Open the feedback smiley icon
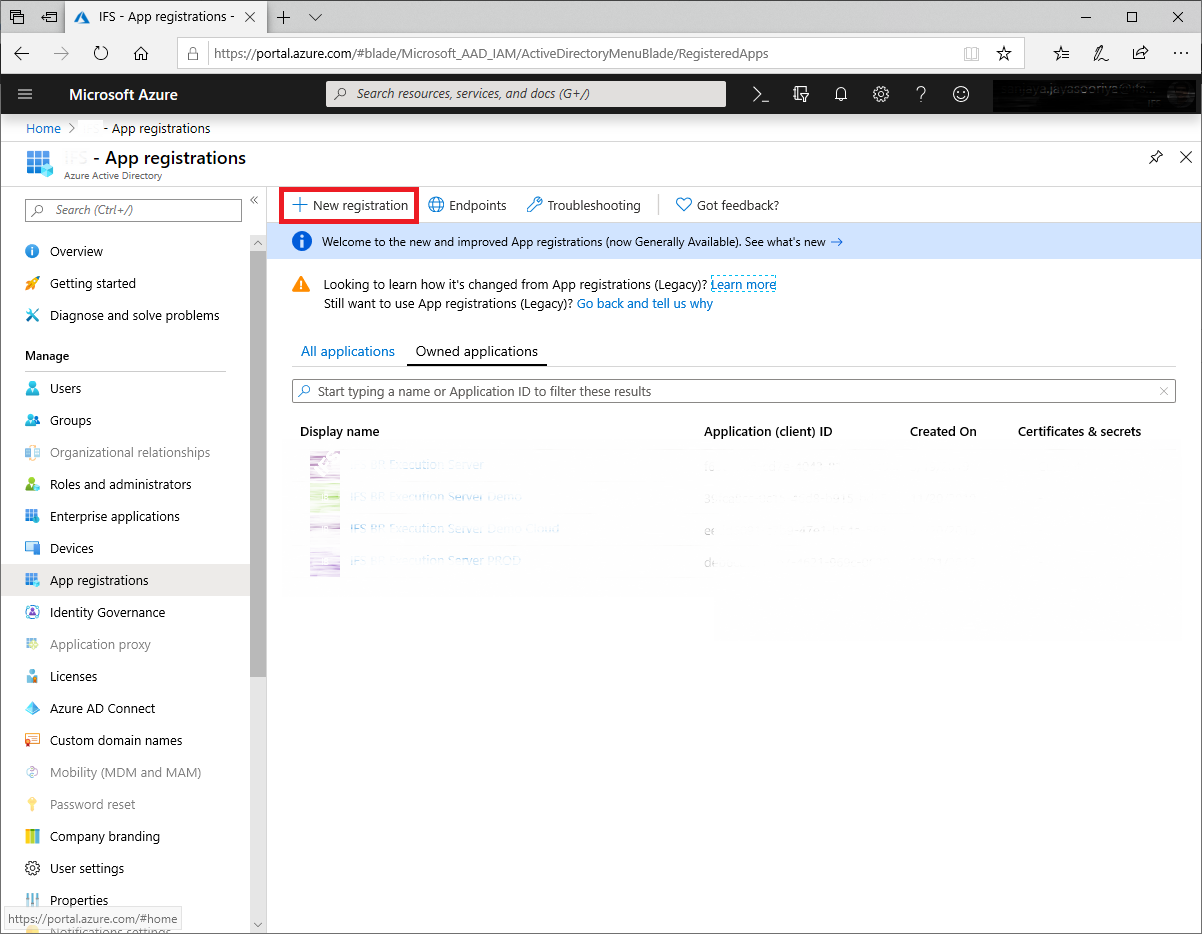This screenshot has width=1202, height=934. [x=961, y=94]
